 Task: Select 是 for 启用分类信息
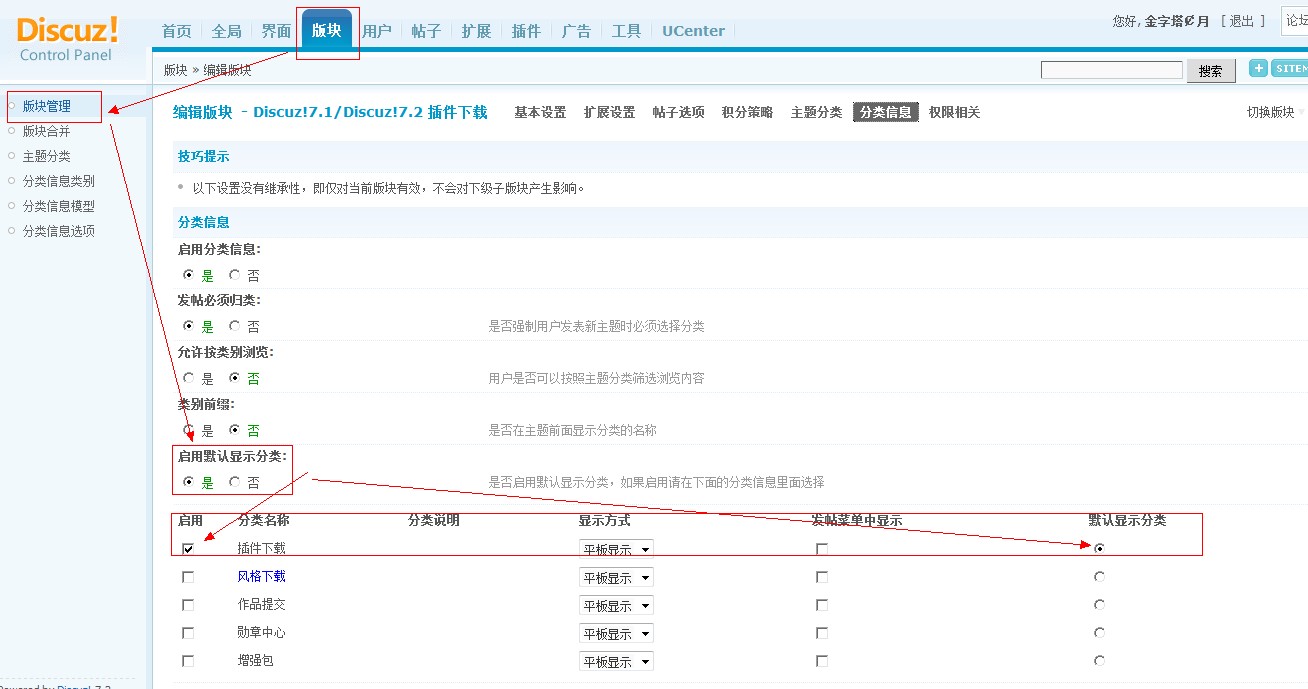[x=188, y=275]
